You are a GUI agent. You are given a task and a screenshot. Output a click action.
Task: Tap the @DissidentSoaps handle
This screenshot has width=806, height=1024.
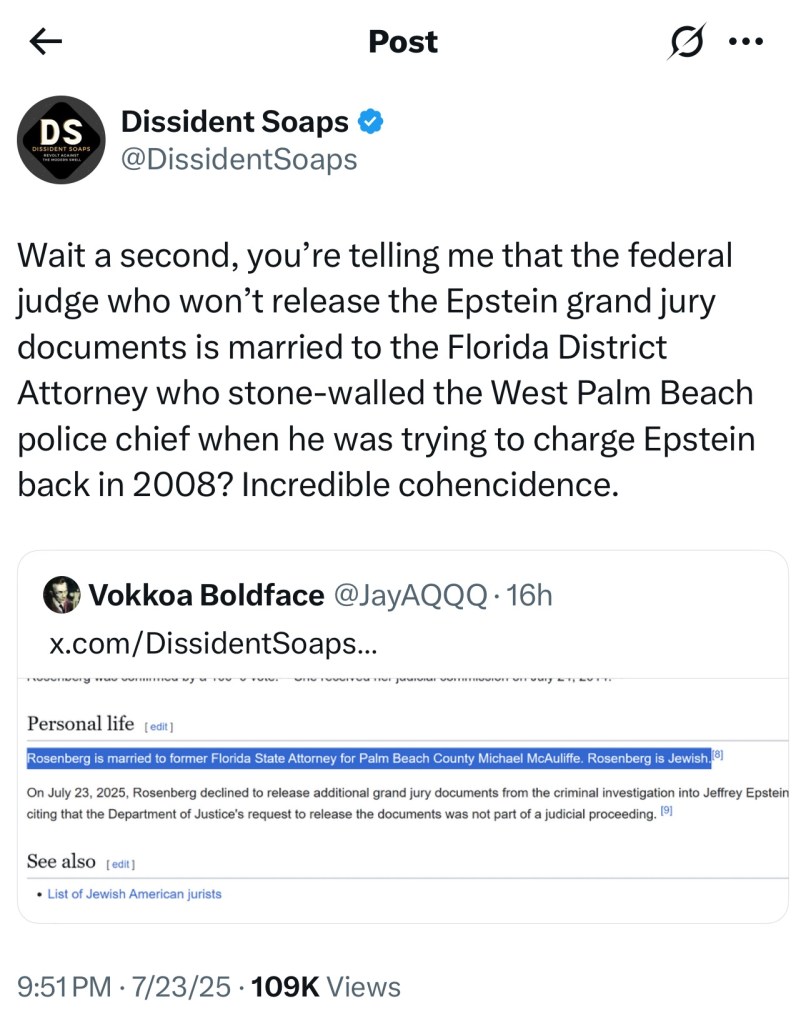(238, 159)
